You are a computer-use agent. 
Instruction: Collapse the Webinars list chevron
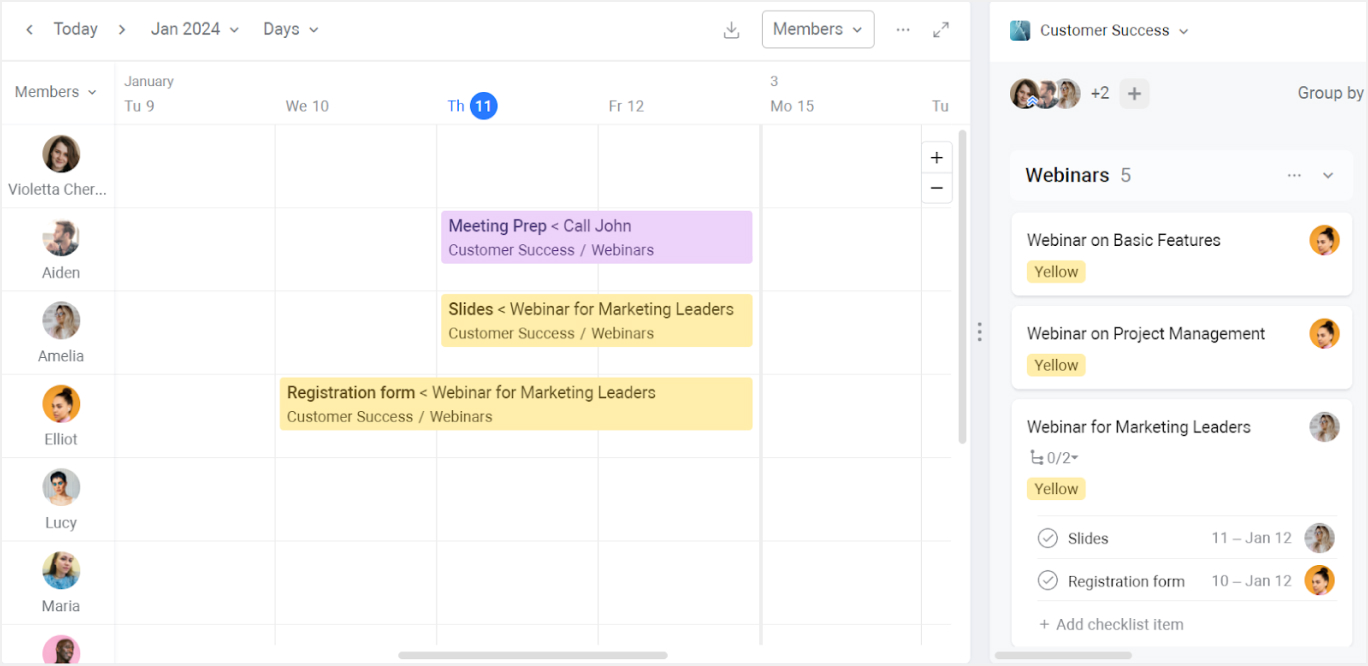tap(1328, 176)
